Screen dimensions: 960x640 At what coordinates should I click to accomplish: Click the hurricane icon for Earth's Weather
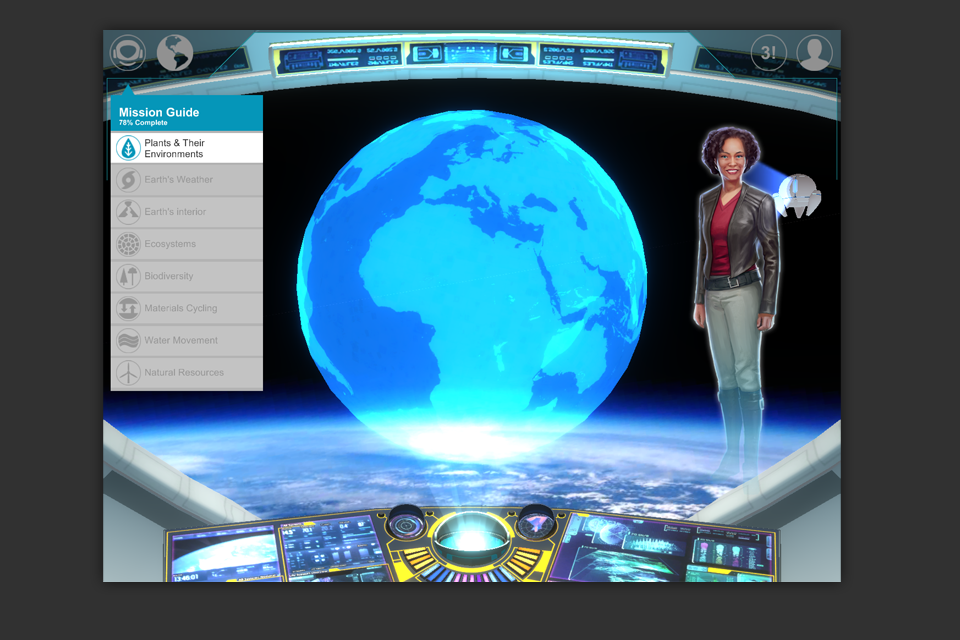point(129,180)
